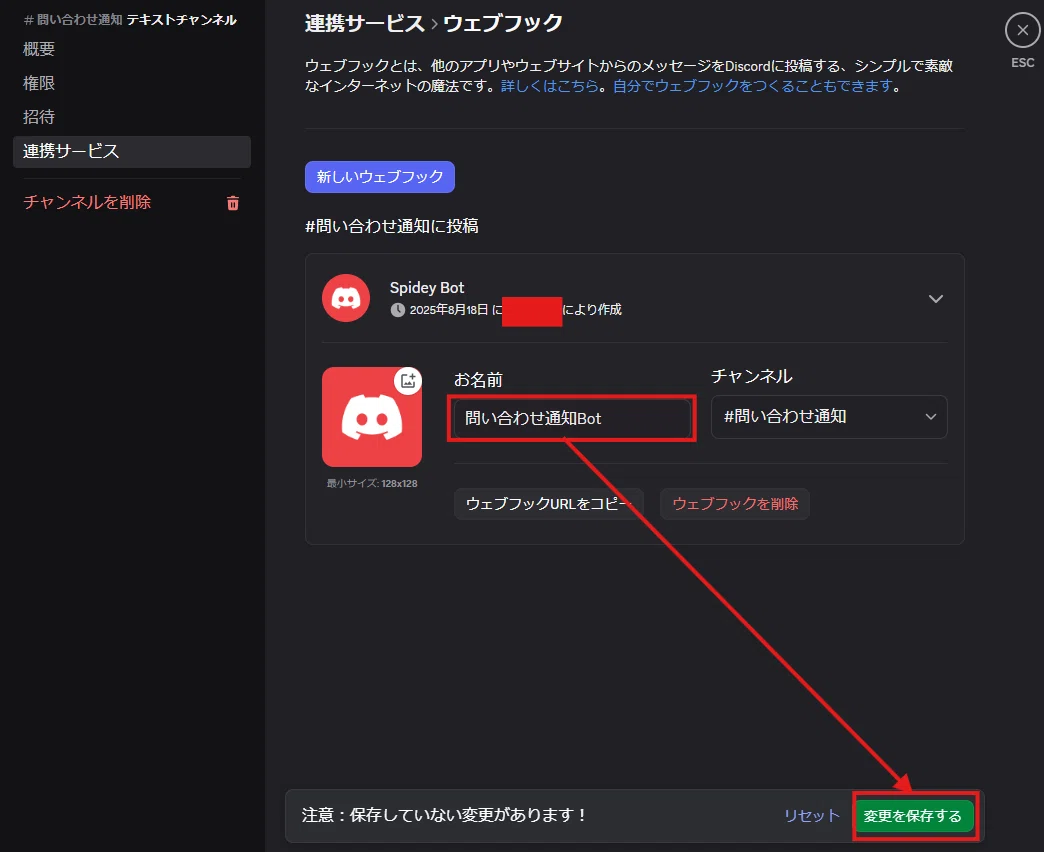Click the お名前 input field
1044x852 pixels.
click(x=571, y=418)
